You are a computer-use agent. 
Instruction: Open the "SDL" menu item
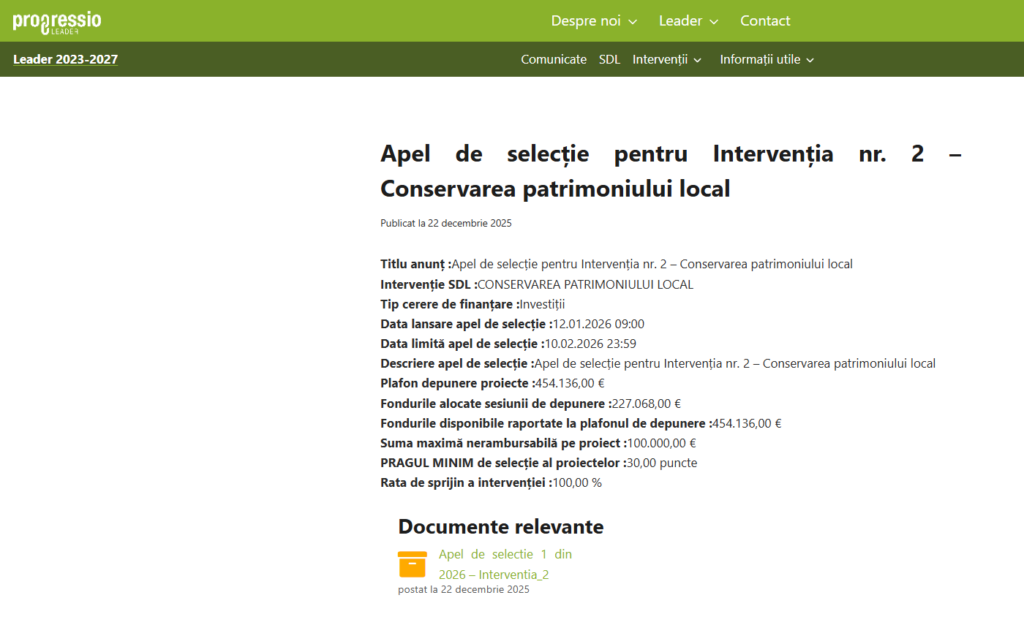(x=609, y=59)
